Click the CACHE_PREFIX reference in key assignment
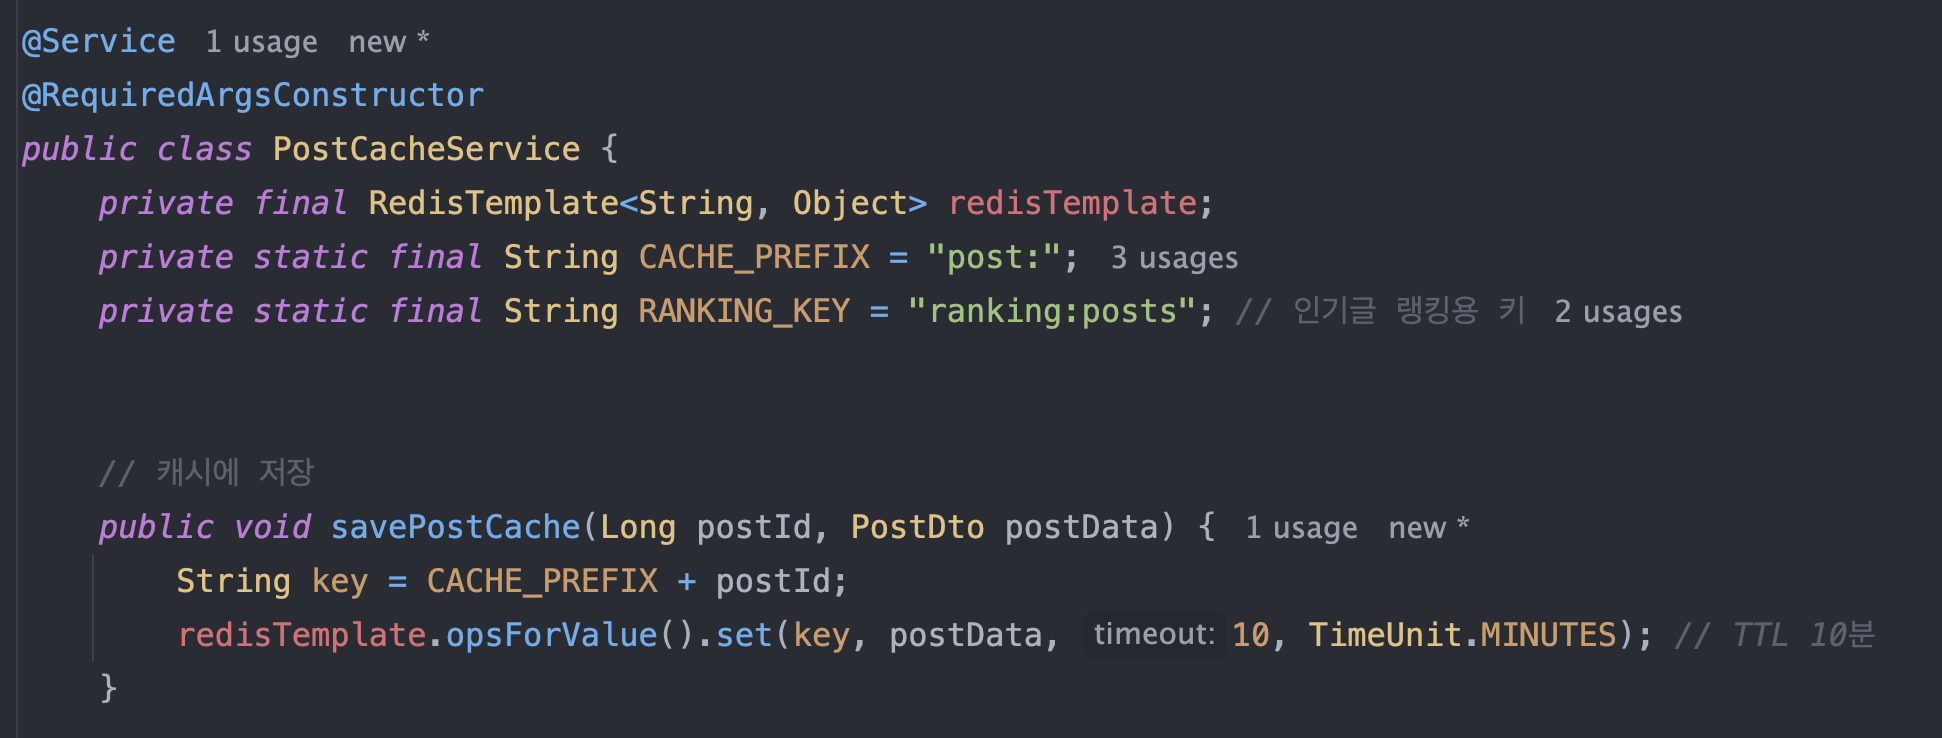 (x=542, y=581)
